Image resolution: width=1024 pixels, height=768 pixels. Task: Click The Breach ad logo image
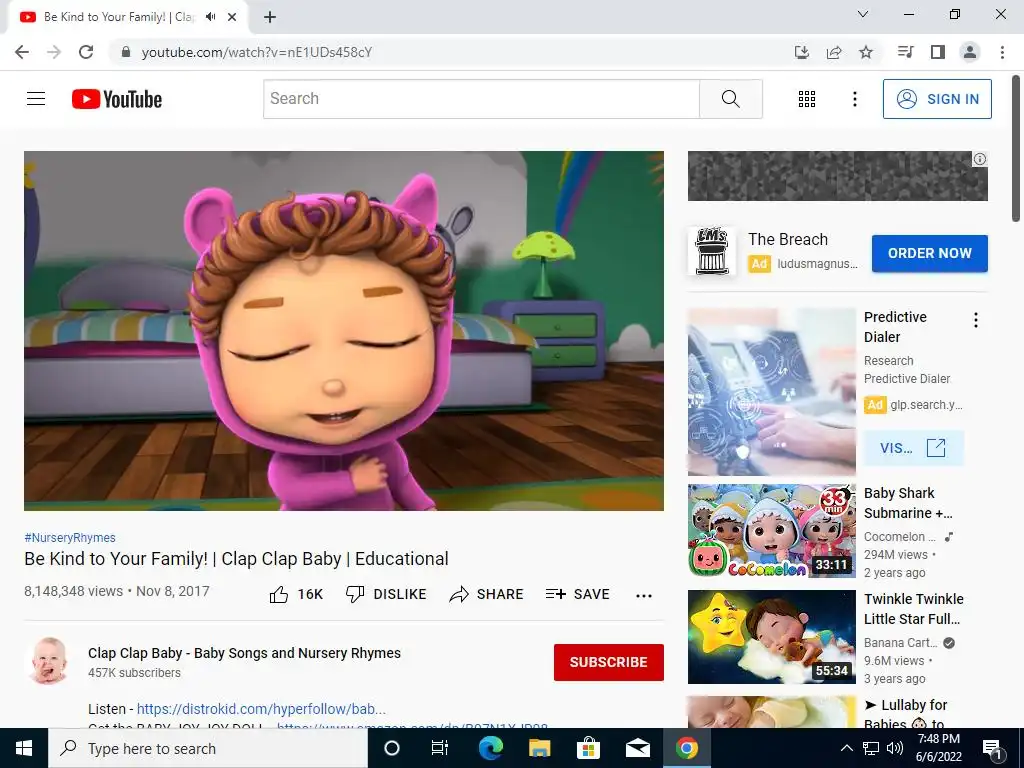pos(712,251)
